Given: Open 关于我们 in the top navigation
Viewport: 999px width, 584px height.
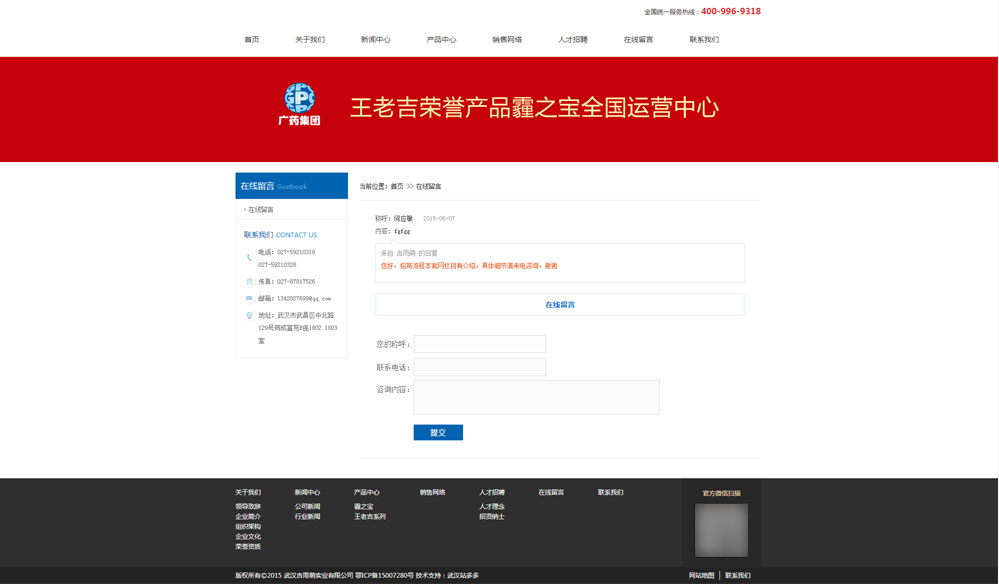Looking at the screenshot, I should pyautogui.click(x=310, y=39).
